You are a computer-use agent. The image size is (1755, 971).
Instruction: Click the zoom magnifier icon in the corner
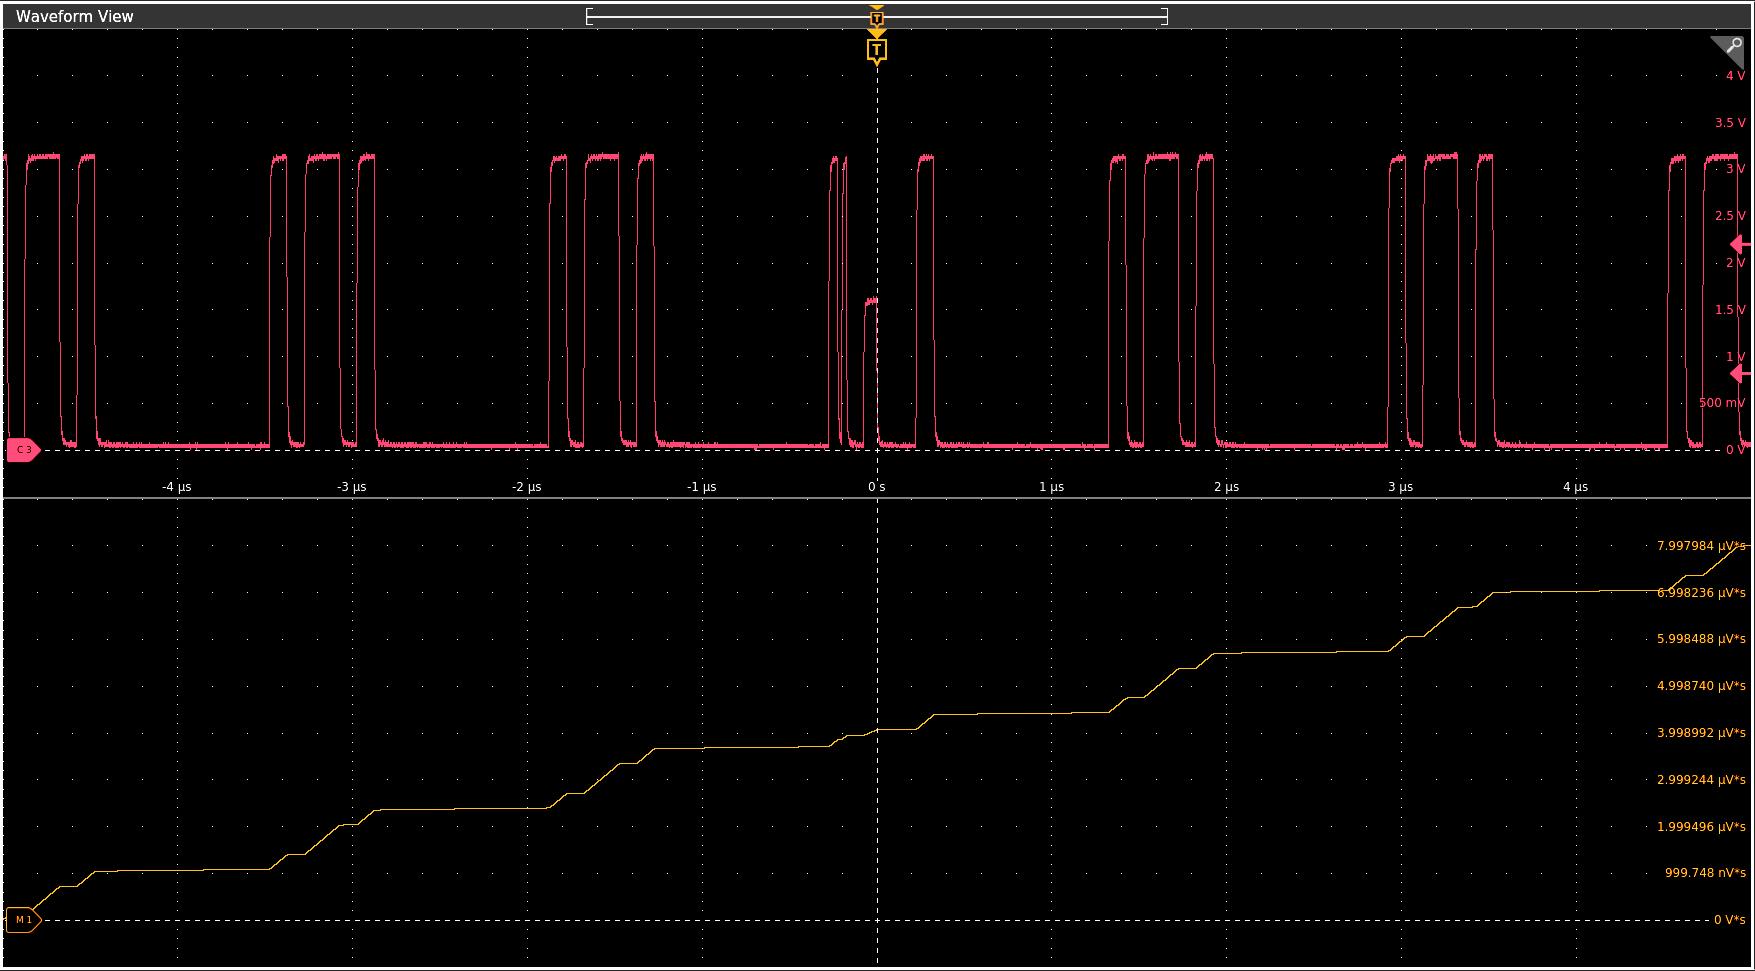tap(1729, 50)
